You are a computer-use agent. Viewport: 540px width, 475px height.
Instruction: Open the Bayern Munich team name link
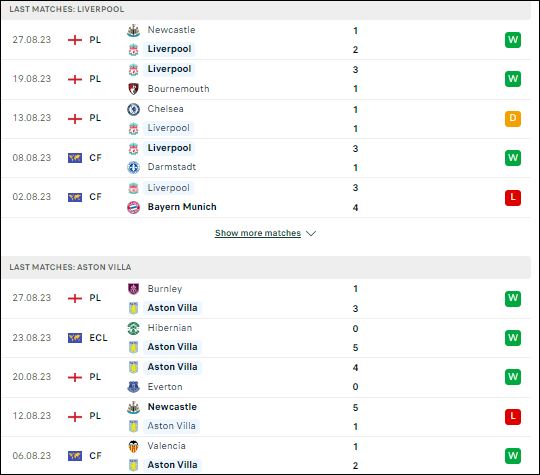182,207
